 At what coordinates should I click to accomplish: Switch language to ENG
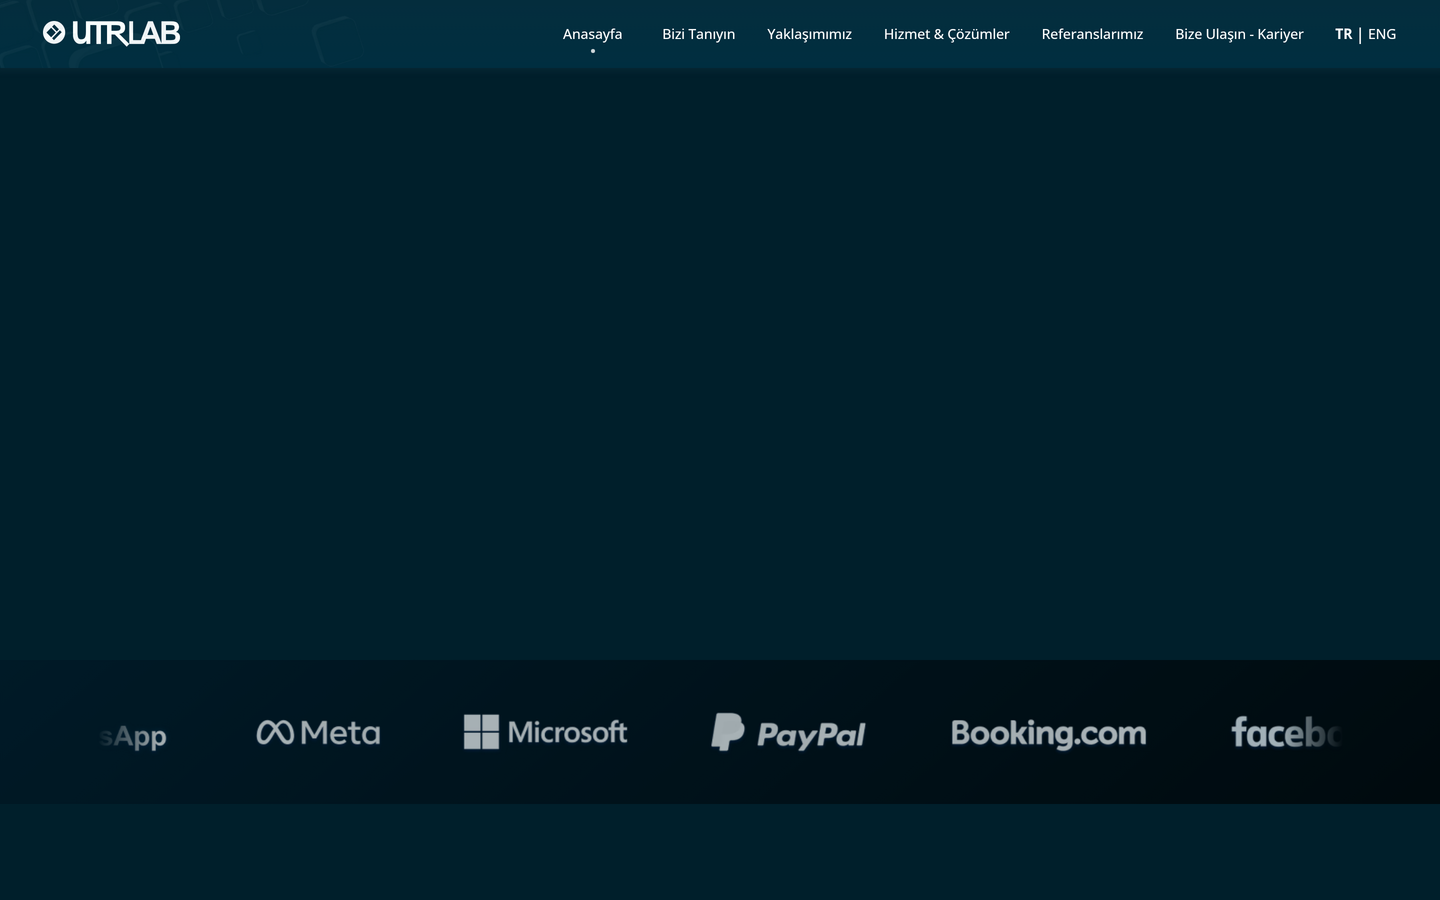1382,34
